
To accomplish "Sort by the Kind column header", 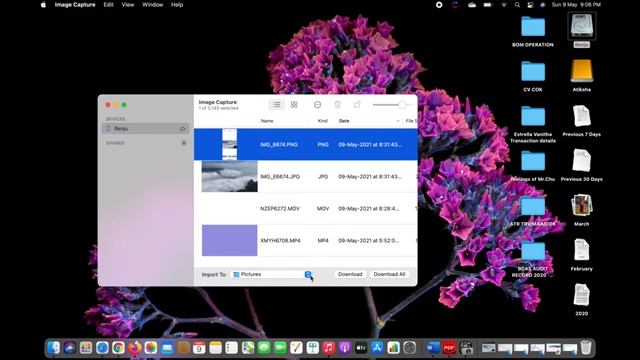I will (x=322, y=121).
